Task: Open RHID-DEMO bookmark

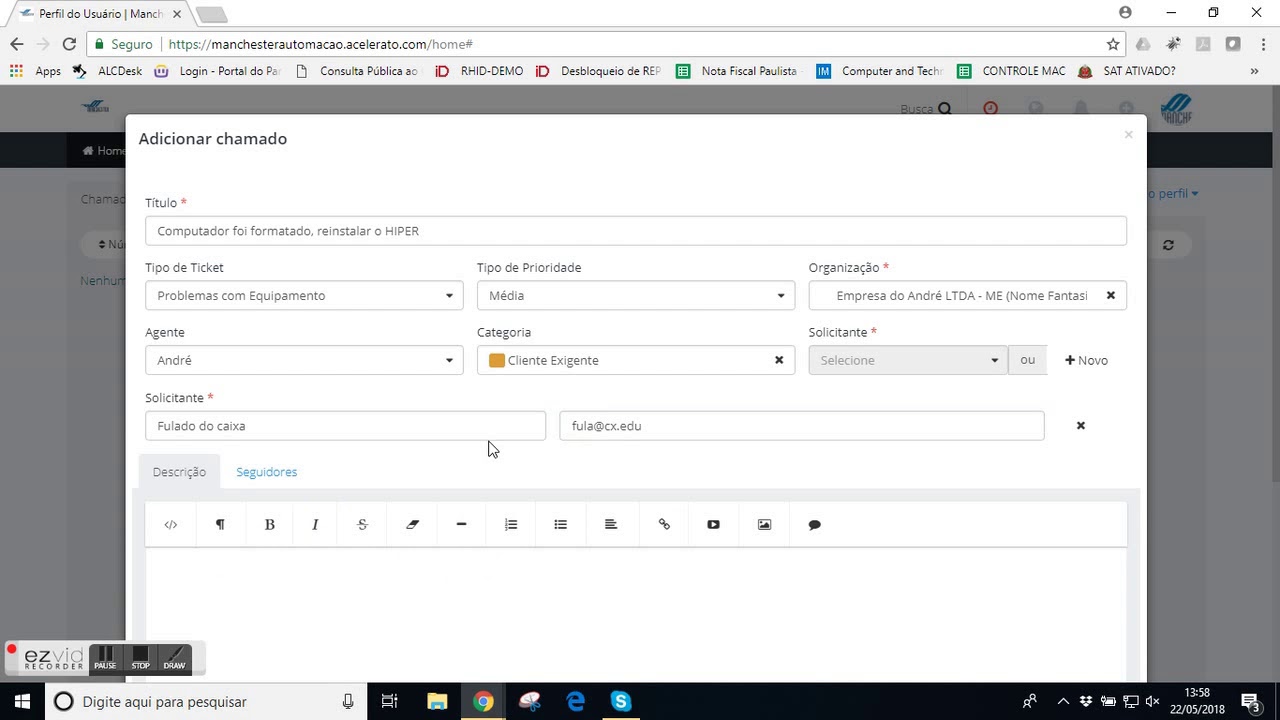Action: [480, 71]
